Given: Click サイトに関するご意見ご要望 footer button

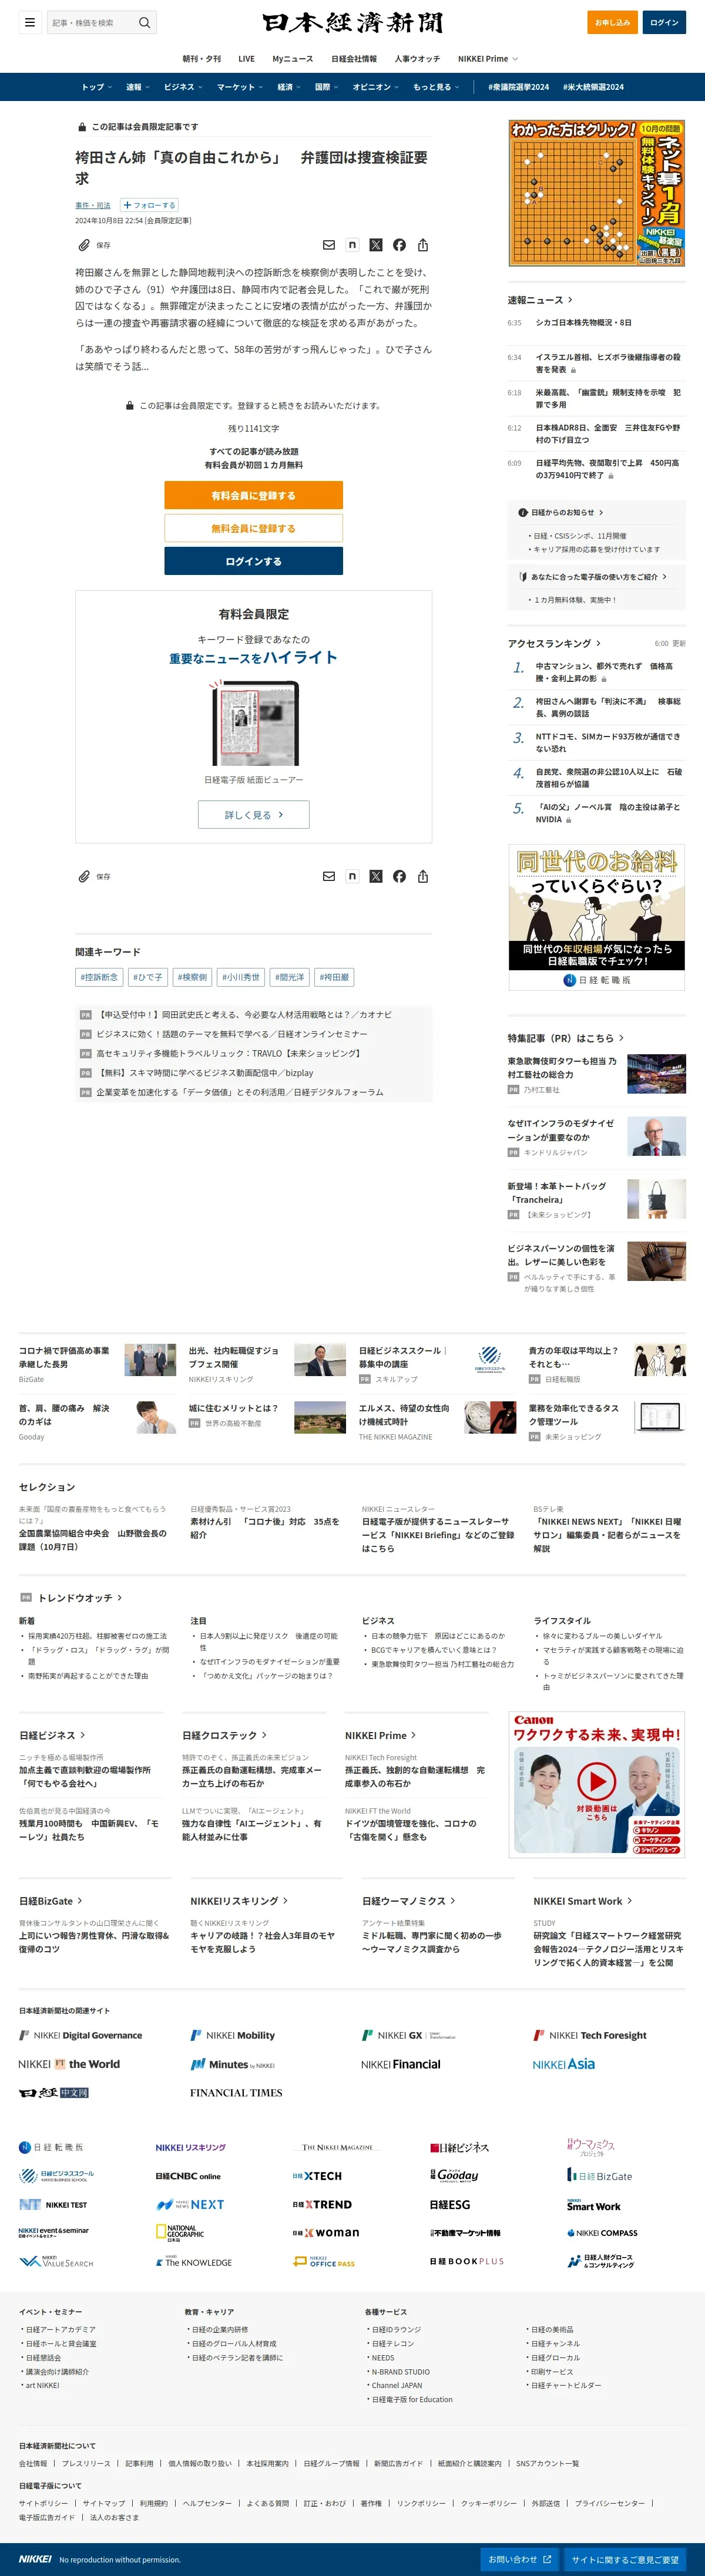Looking at the screenshot, I should point(625,2559).
